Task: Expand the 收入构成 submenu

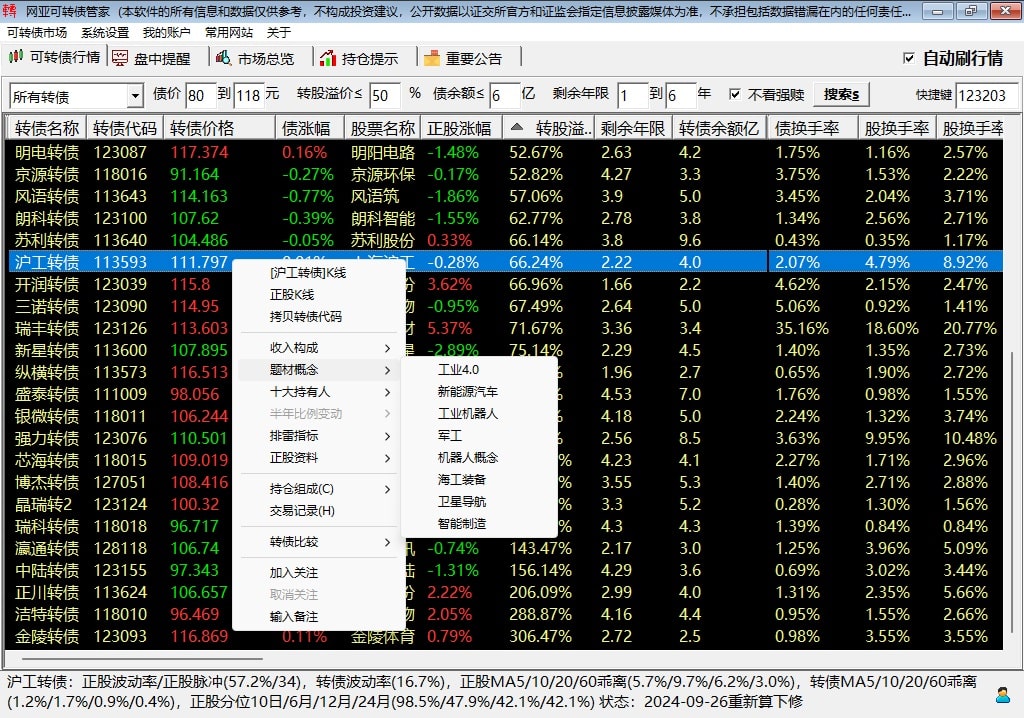Action: (x=319, y=348)
